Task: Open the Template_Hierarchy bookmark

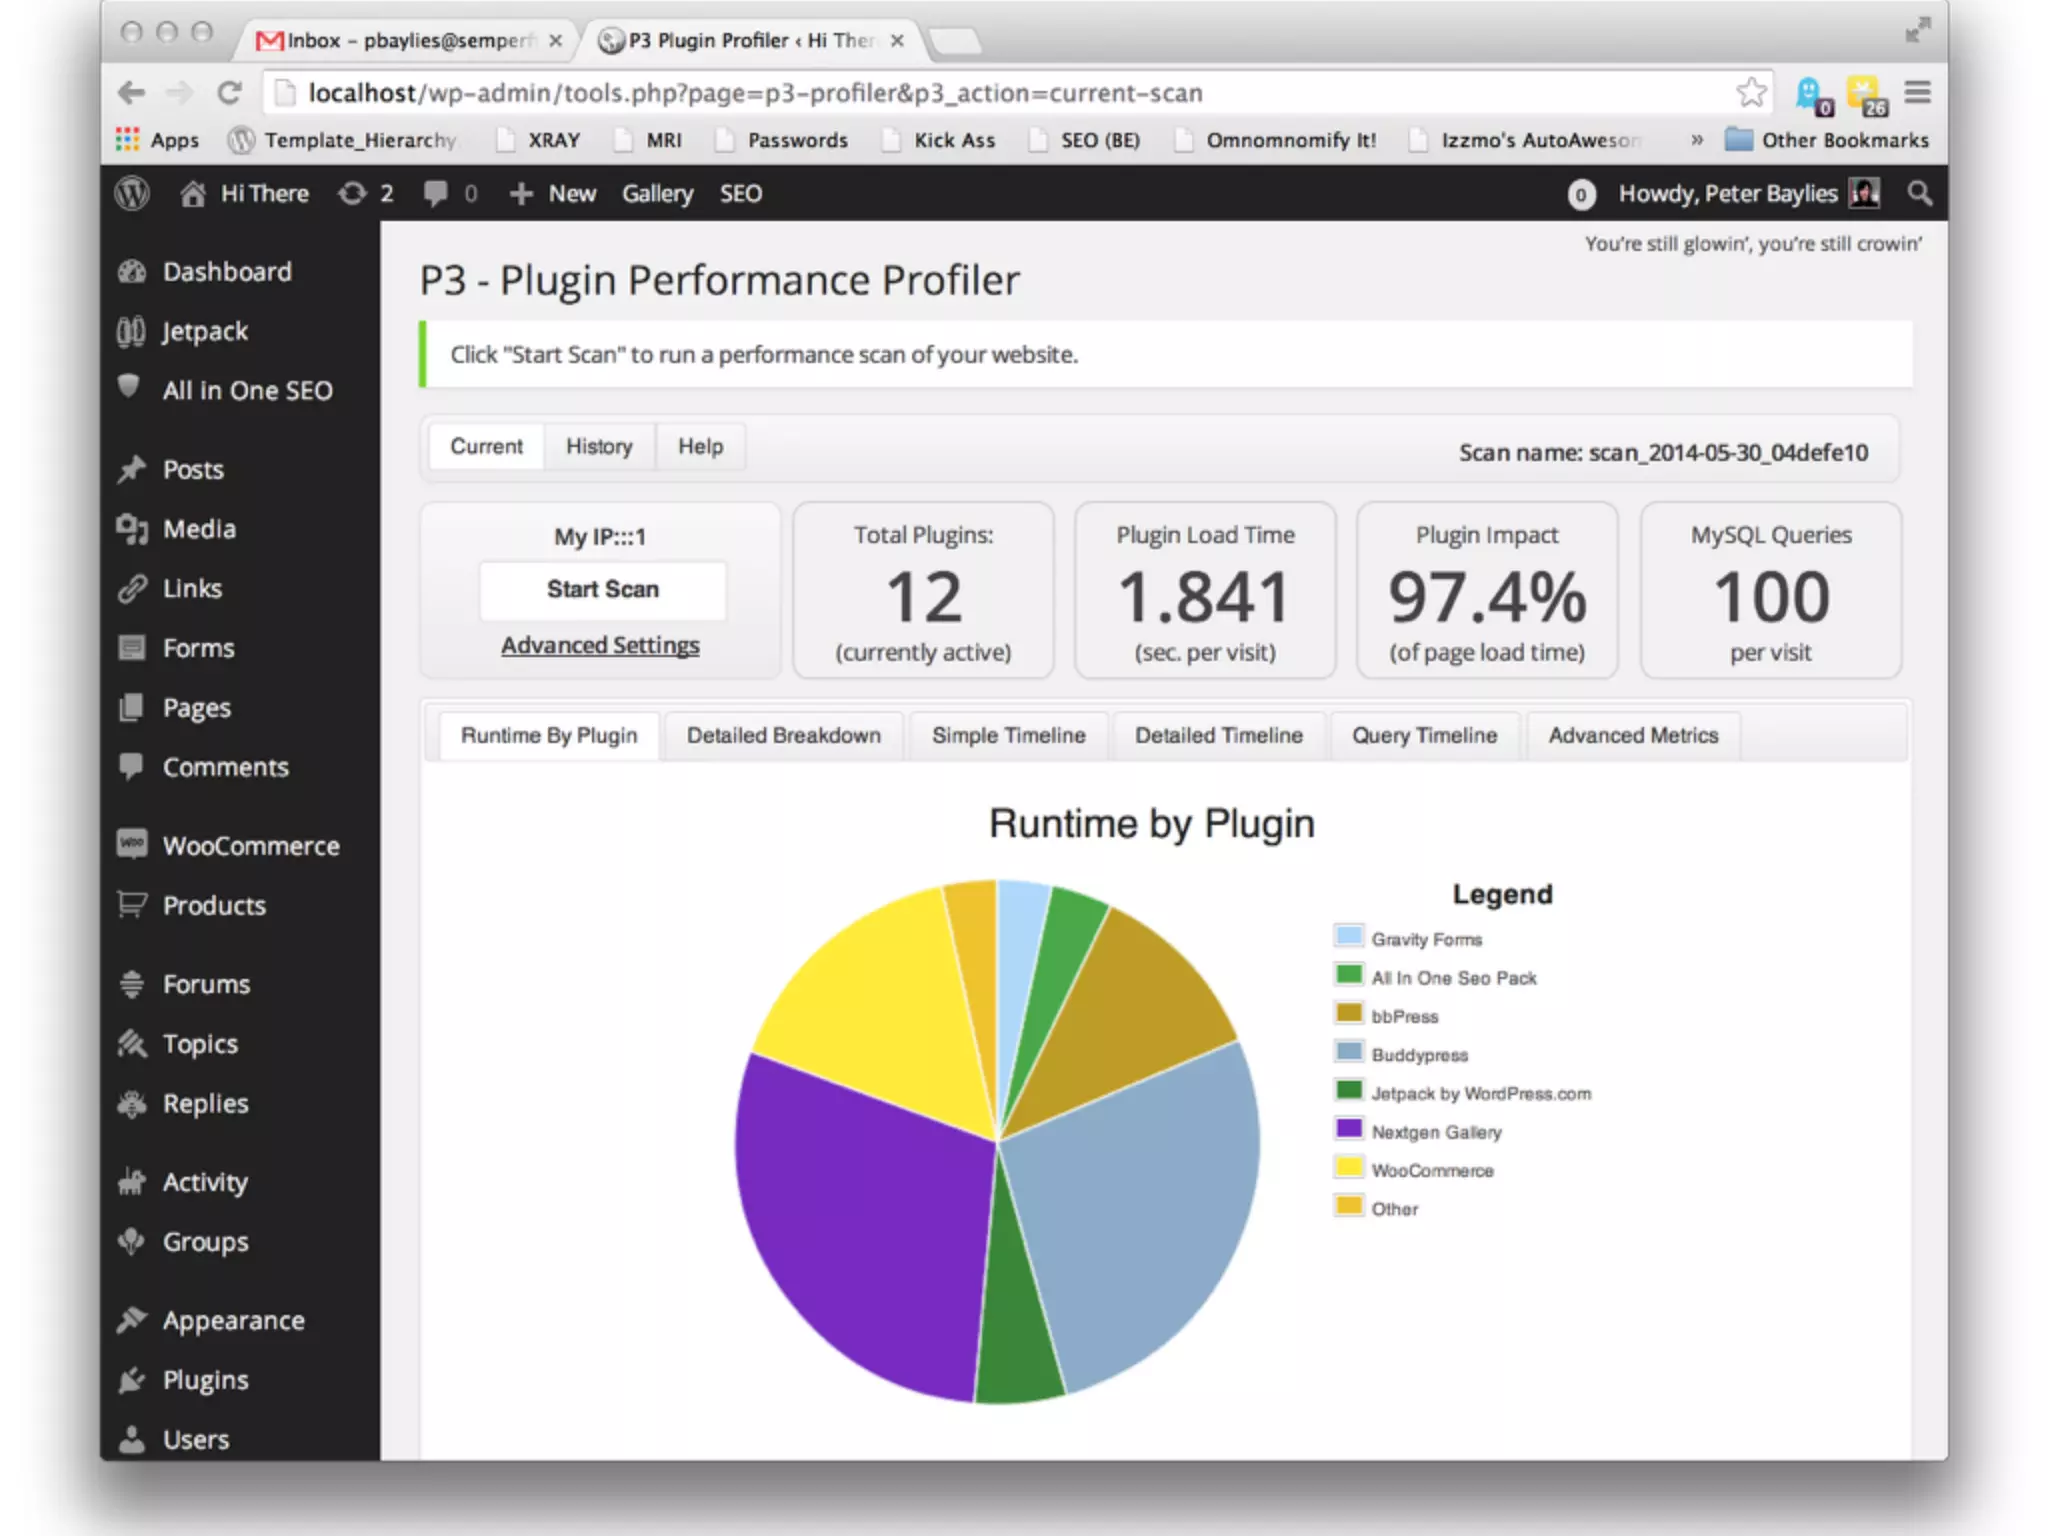Action: [343, 140]
